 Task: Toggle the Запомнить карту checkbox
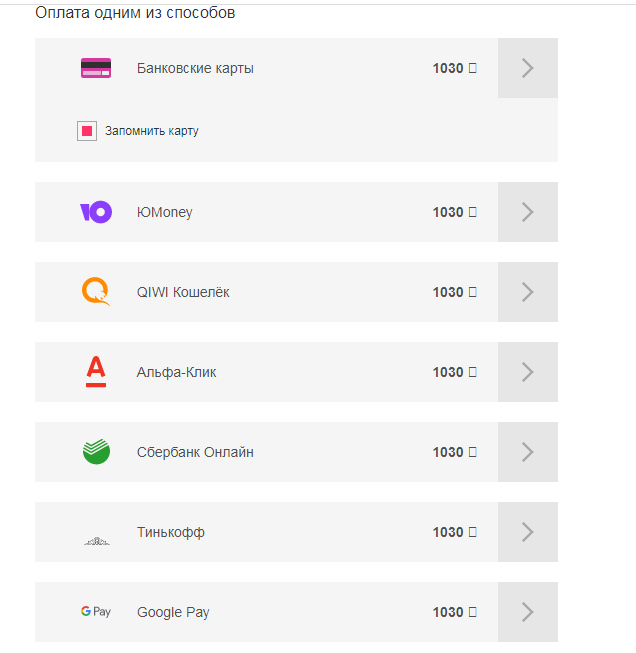pyautogui.click(x=87, y=131)
